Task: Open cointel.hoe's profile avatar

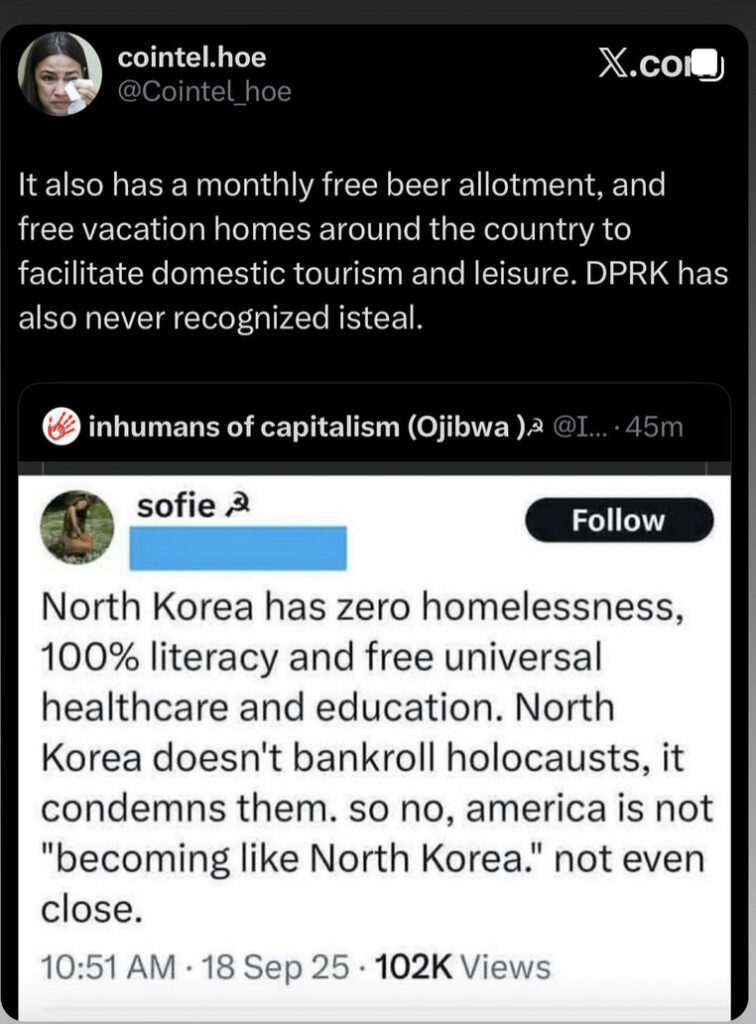Action: 59,75
